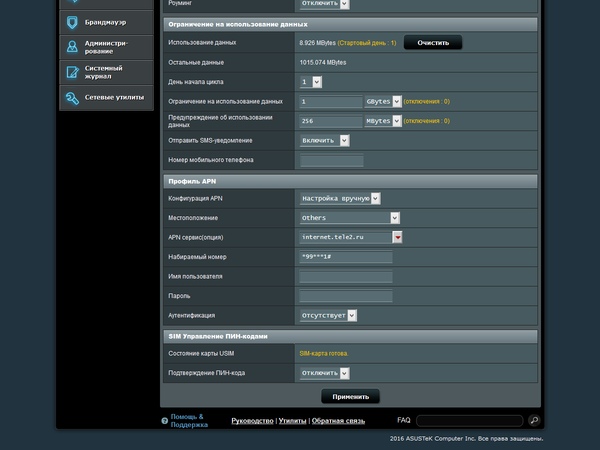Click the FAQ search input field

point(470,421)
